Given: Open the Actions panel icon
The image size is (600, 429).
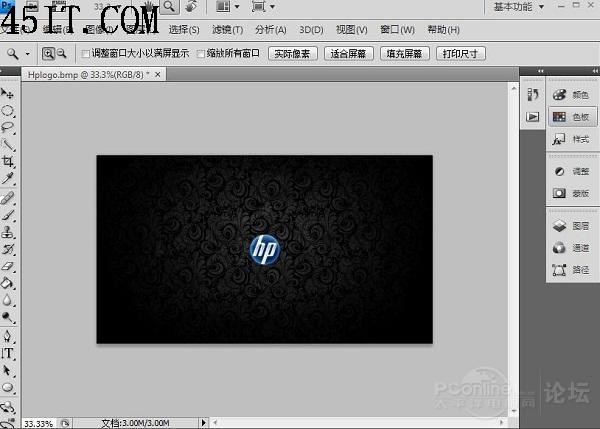Looking at the screenshot, I should pos(533,116).
